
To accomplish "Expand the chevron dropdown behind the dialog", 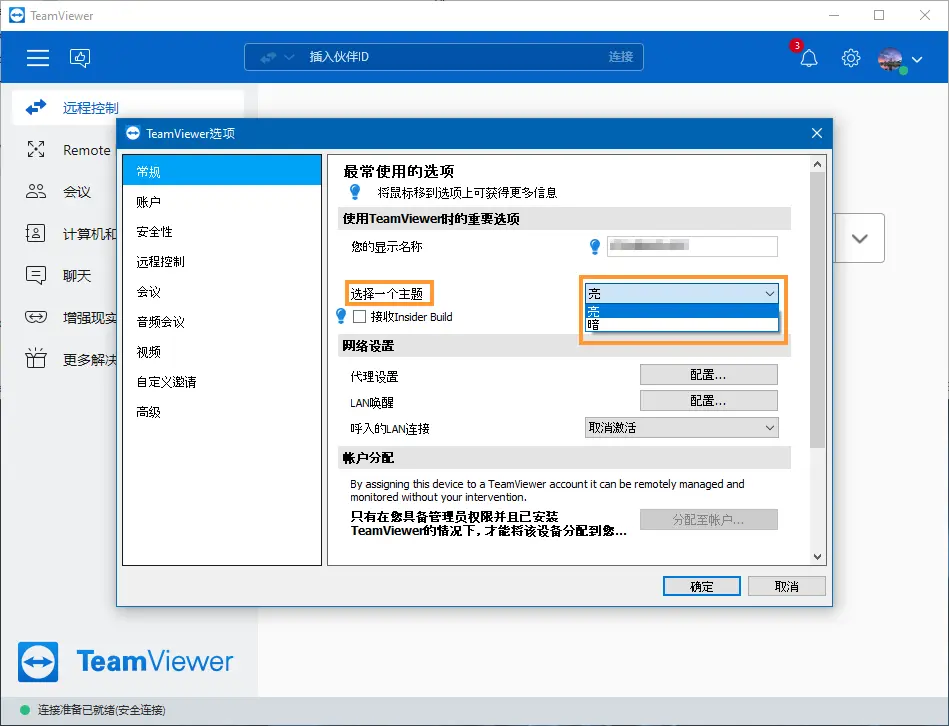I will pyautogui.click(x=859, y=238).
